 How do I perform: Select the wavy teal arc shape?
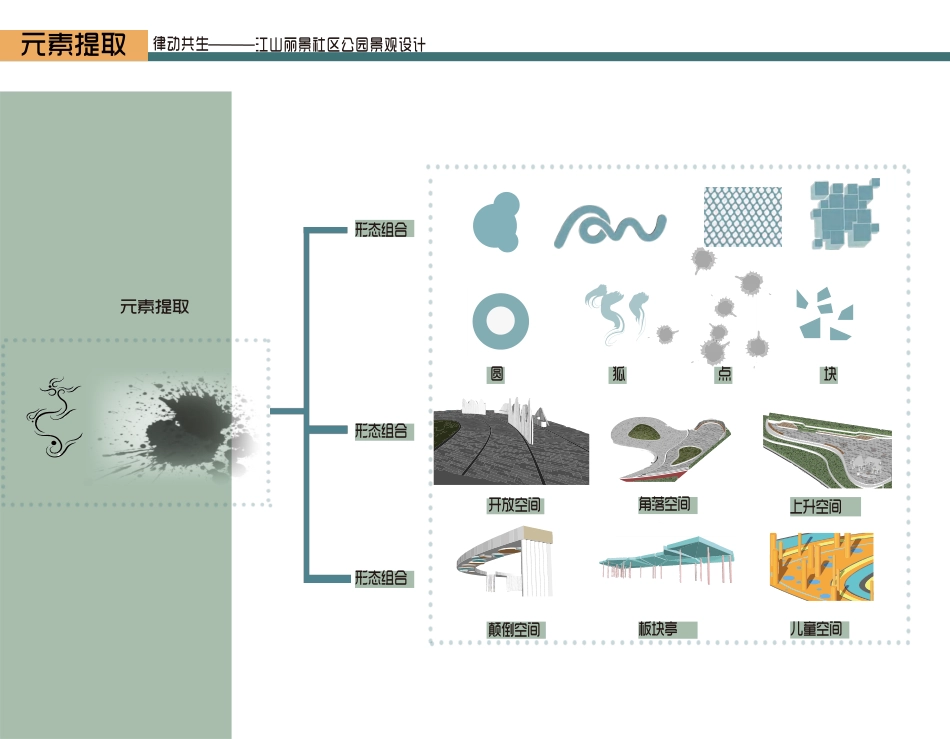[x=609, y=227]
